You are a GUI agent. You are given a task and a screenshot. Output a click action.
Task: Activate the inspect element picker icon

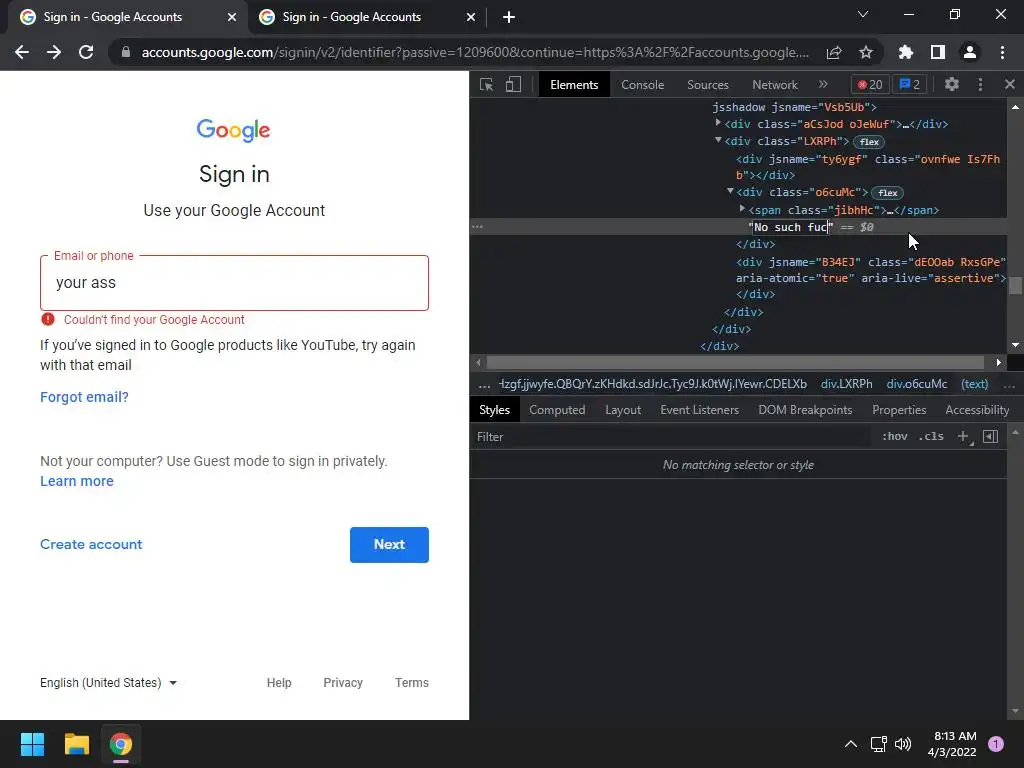(486, 84)
